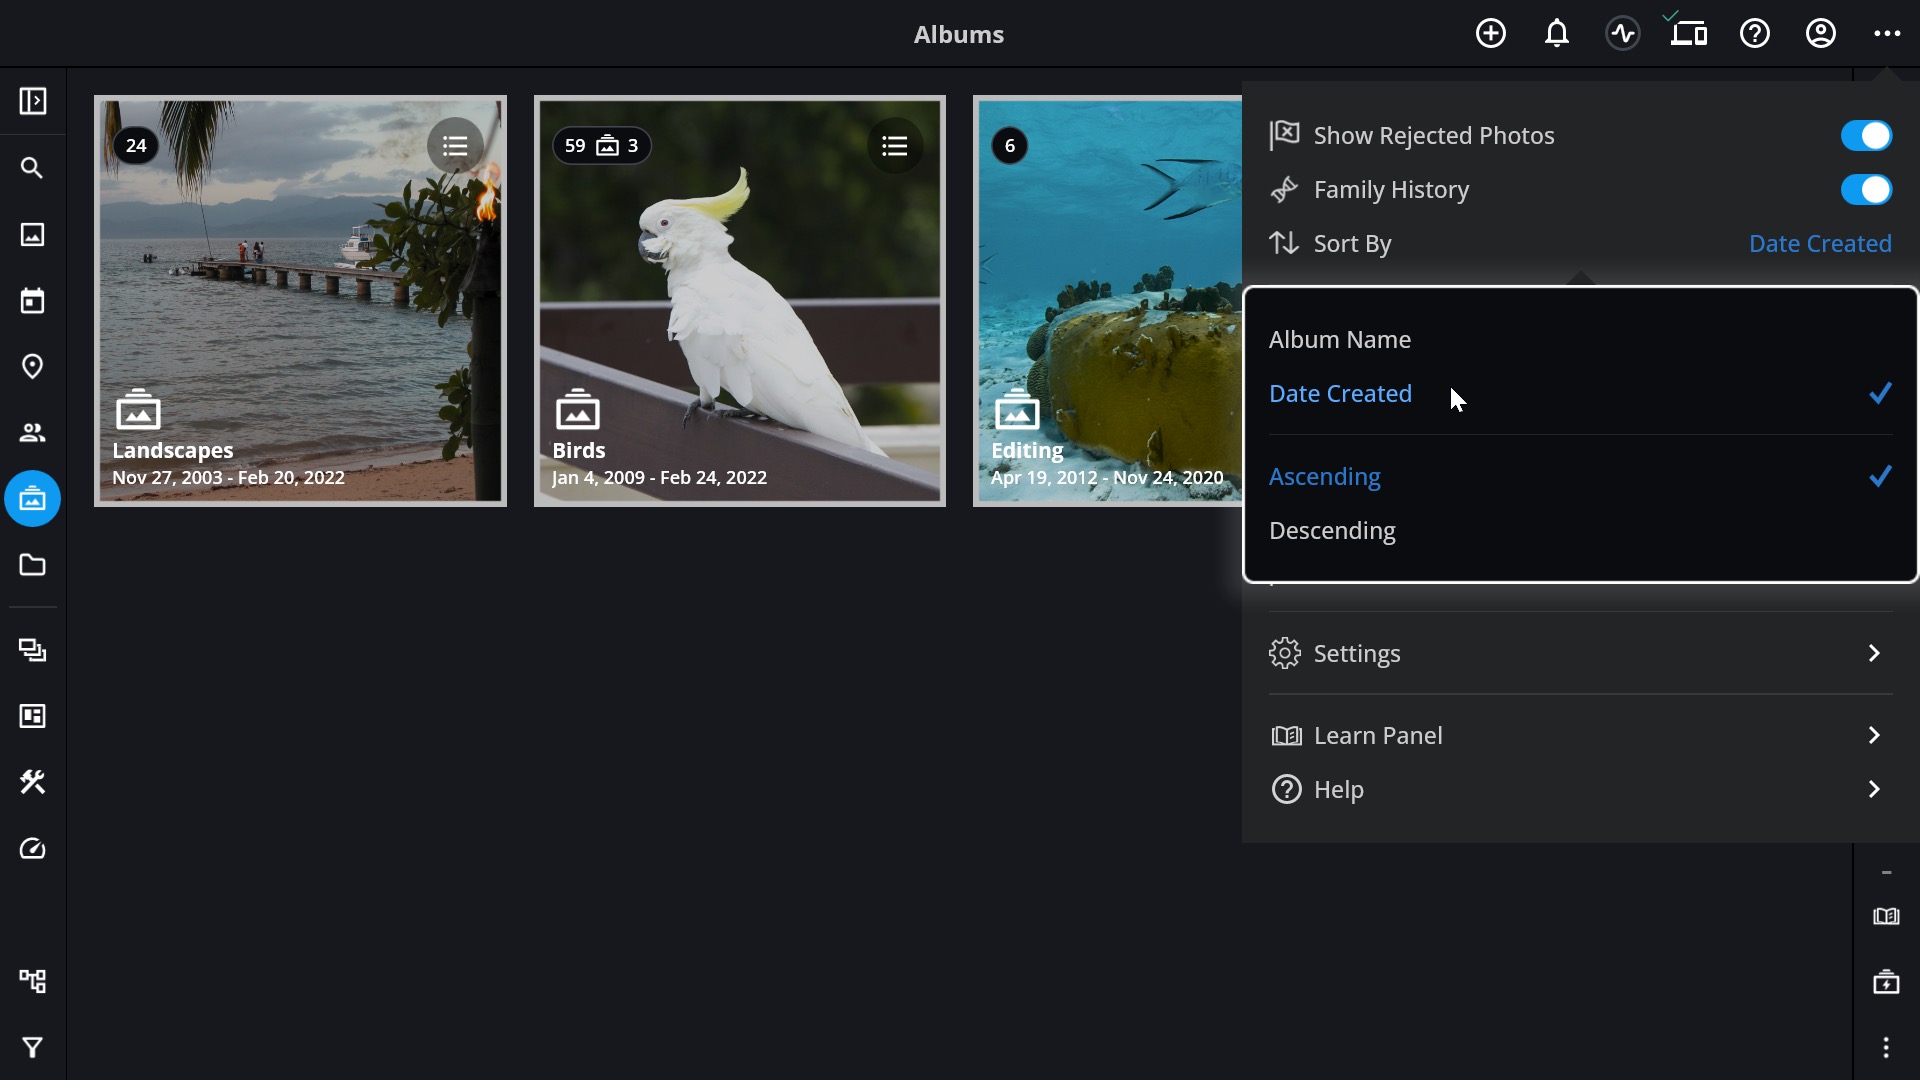Open the stacked images view icon

(x=33, y=650)
